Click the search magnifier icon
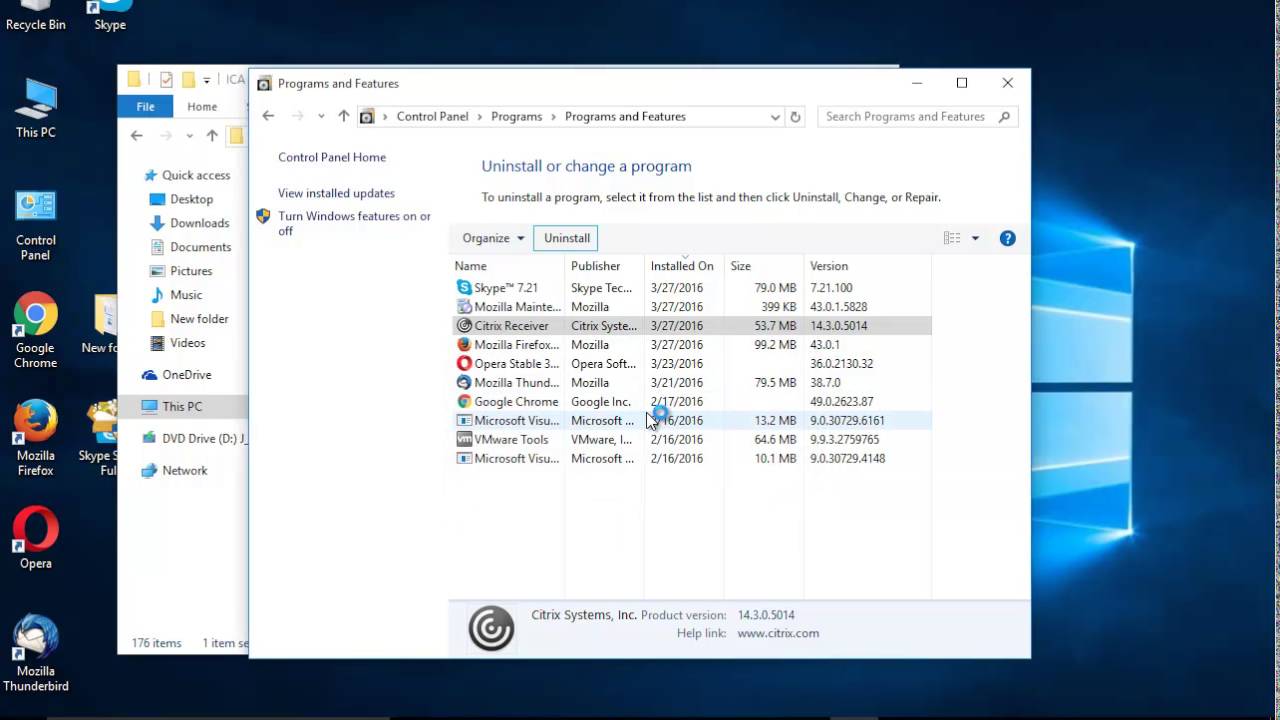Viewport: 1280px width, 720px height. [1005, 117]
